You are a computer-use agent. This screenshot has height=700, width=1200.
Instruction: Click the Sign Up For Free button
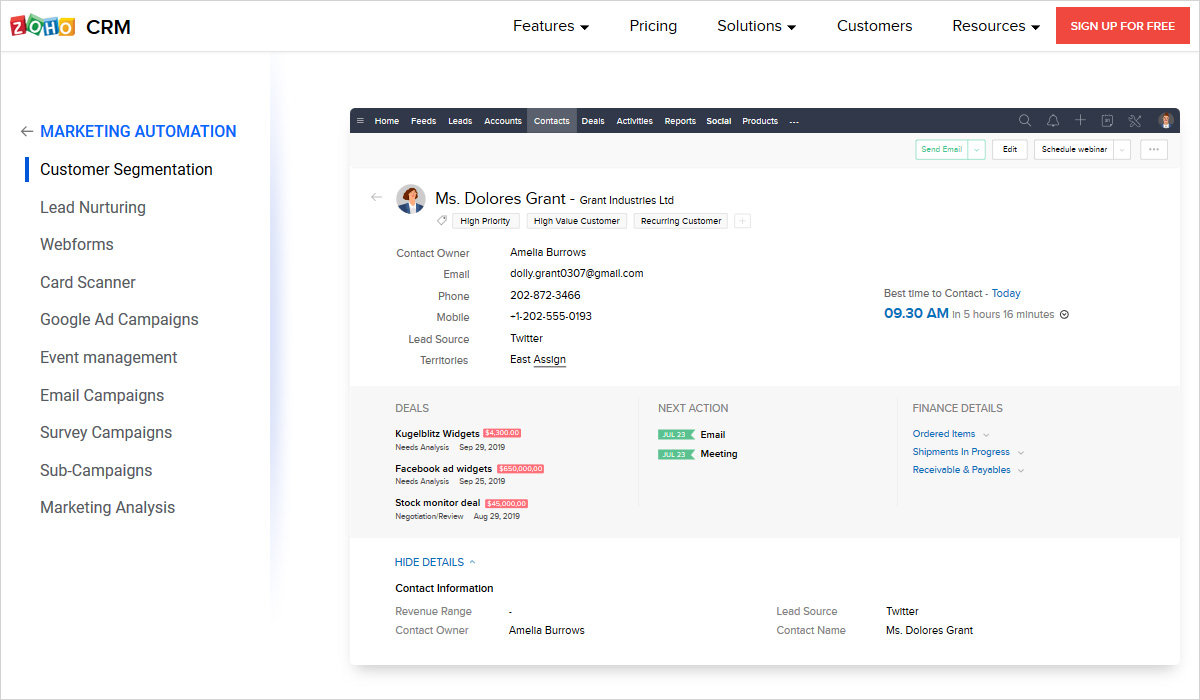[1122, 26]
